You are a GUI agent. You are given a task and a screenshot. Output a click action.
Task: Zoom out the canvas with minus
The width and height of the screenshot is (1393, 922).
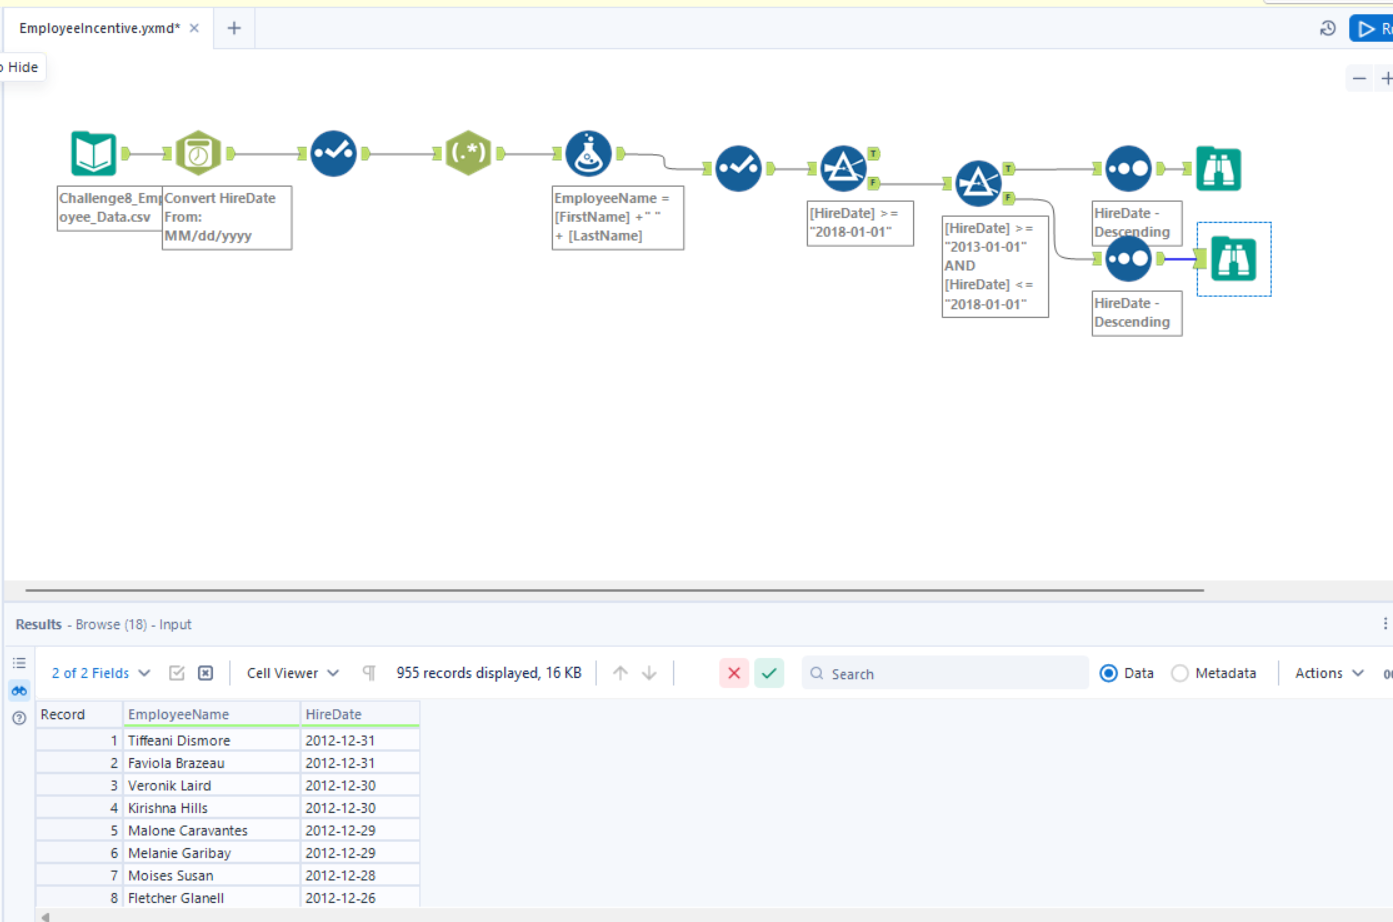click(1359, 78)
